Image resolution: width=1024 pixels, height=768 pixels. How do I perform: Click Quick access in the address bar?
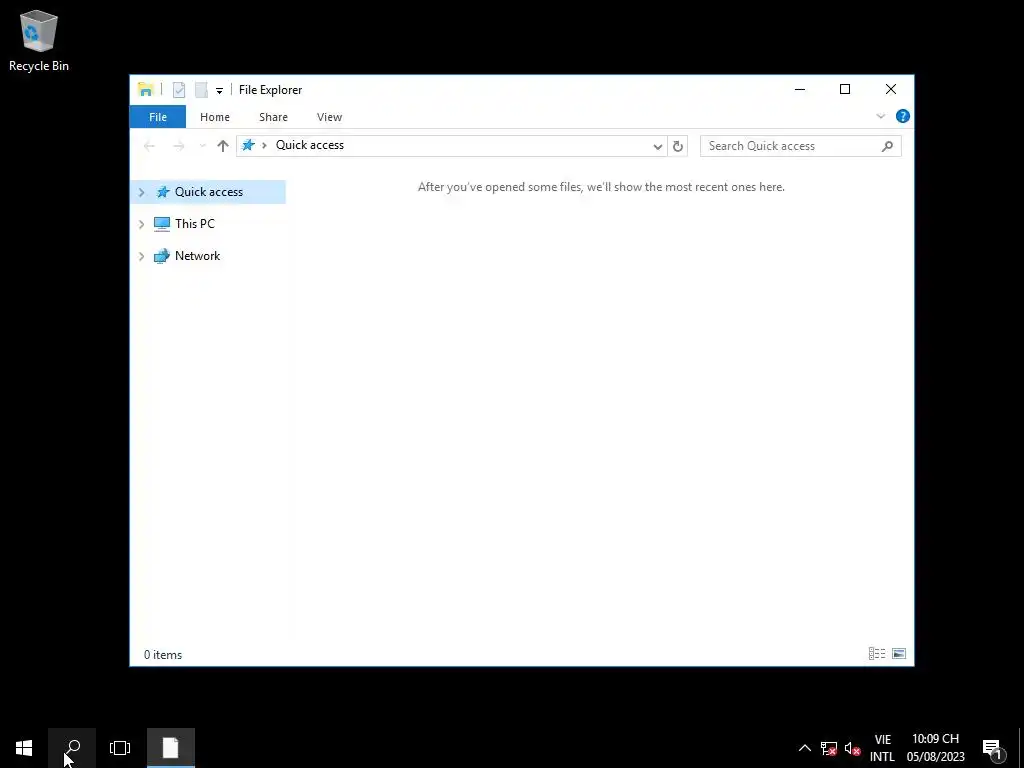click(x=310, y=145)
